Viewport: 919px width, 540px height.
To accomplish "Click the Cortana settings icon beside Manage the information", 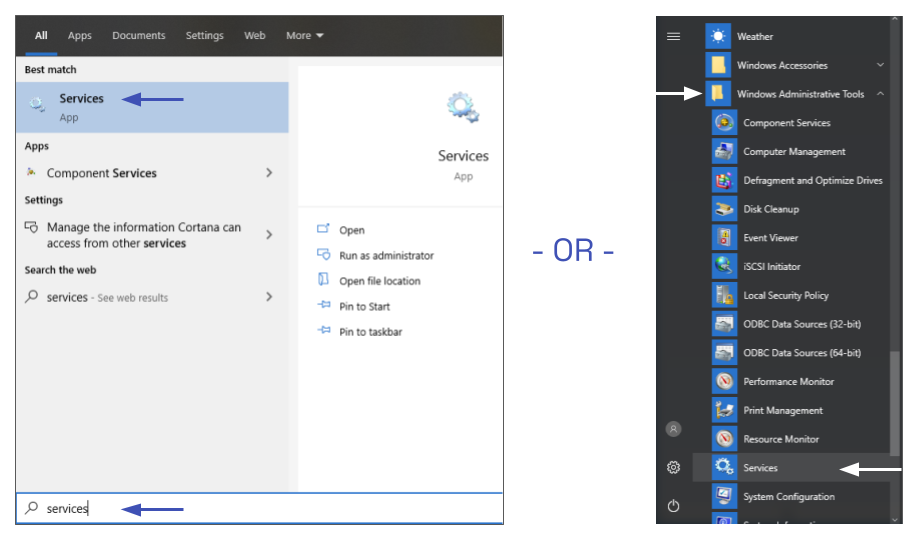I will click(31, 227).
